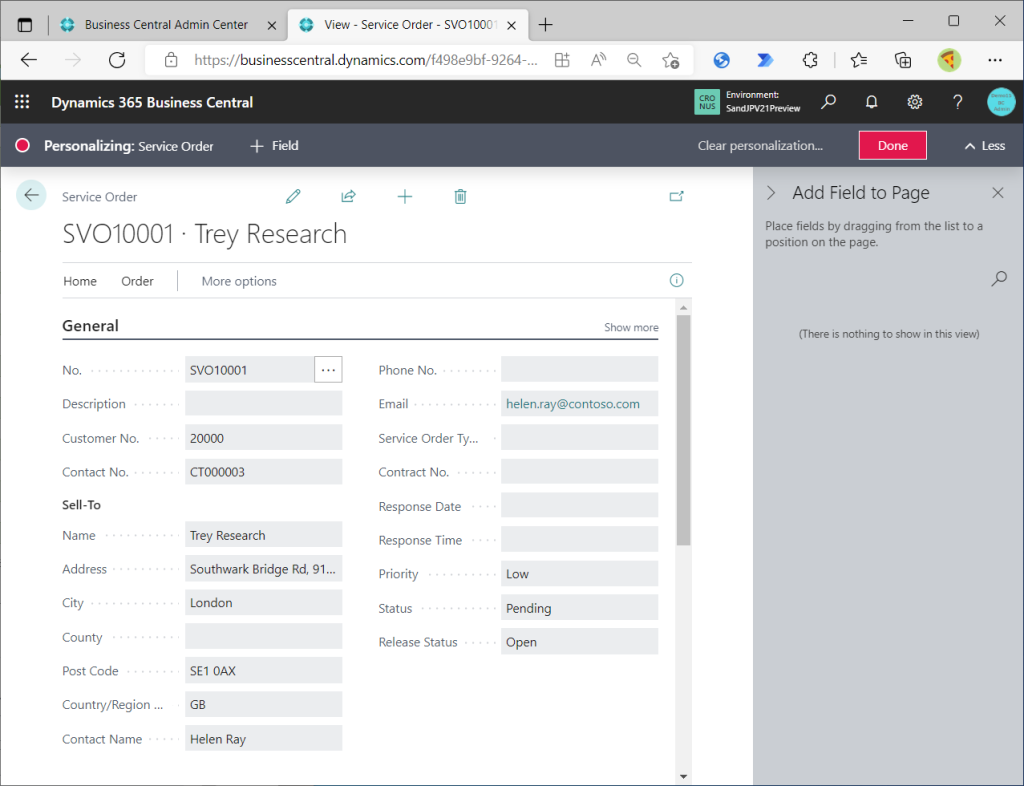Create new record with plus icon
Viewport: 1024px width, 786px height.
(405, 196)
